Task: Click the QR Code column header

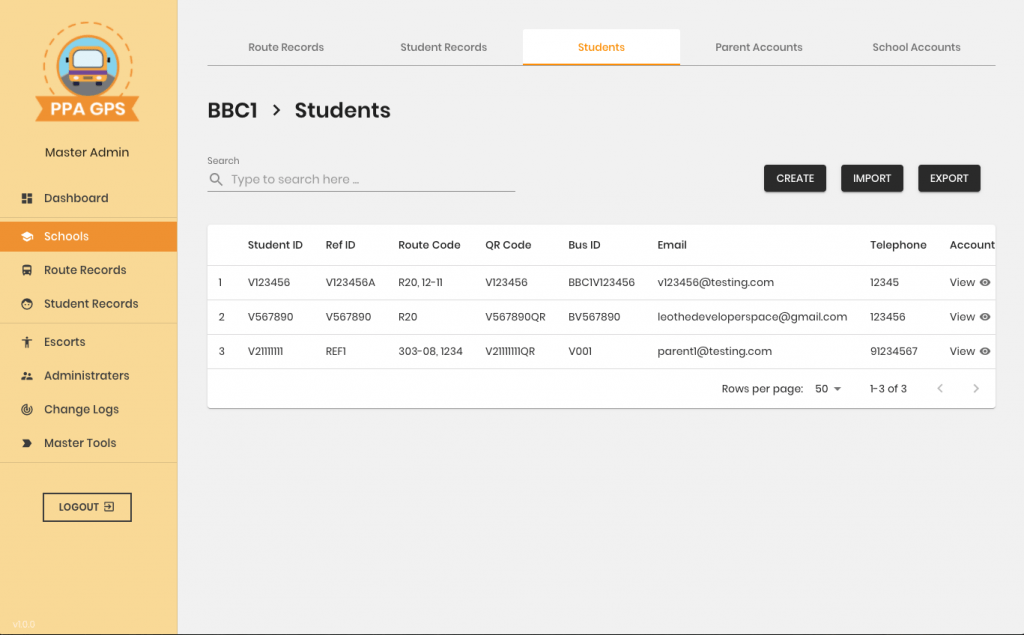Action: coord(508,245)
